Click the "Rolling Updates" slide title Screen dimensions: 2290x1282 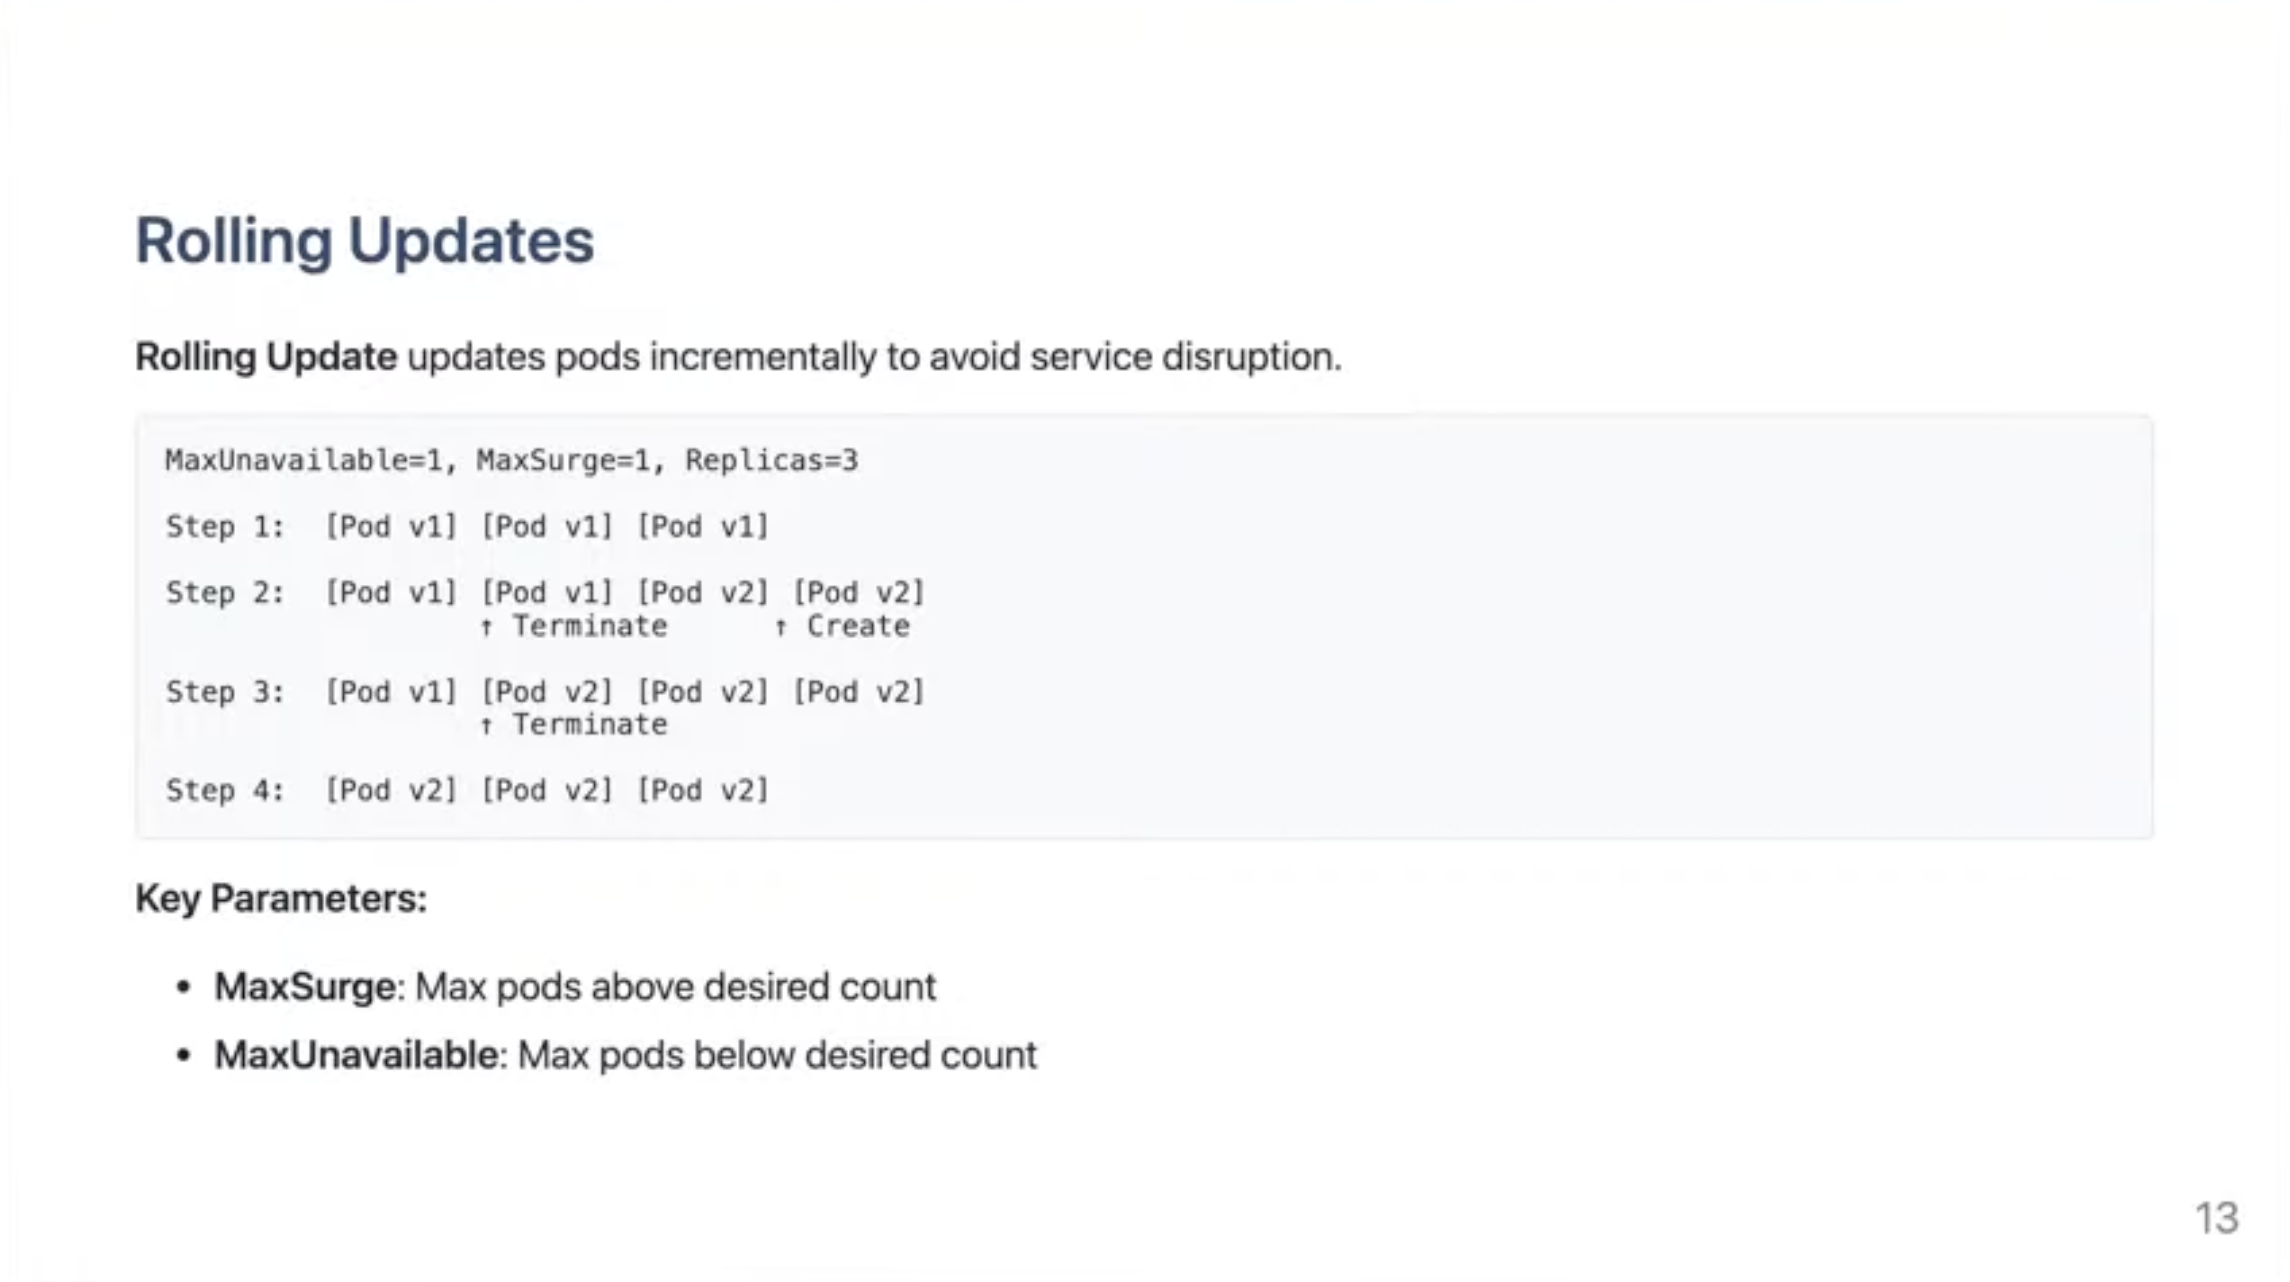click(364, 241)
